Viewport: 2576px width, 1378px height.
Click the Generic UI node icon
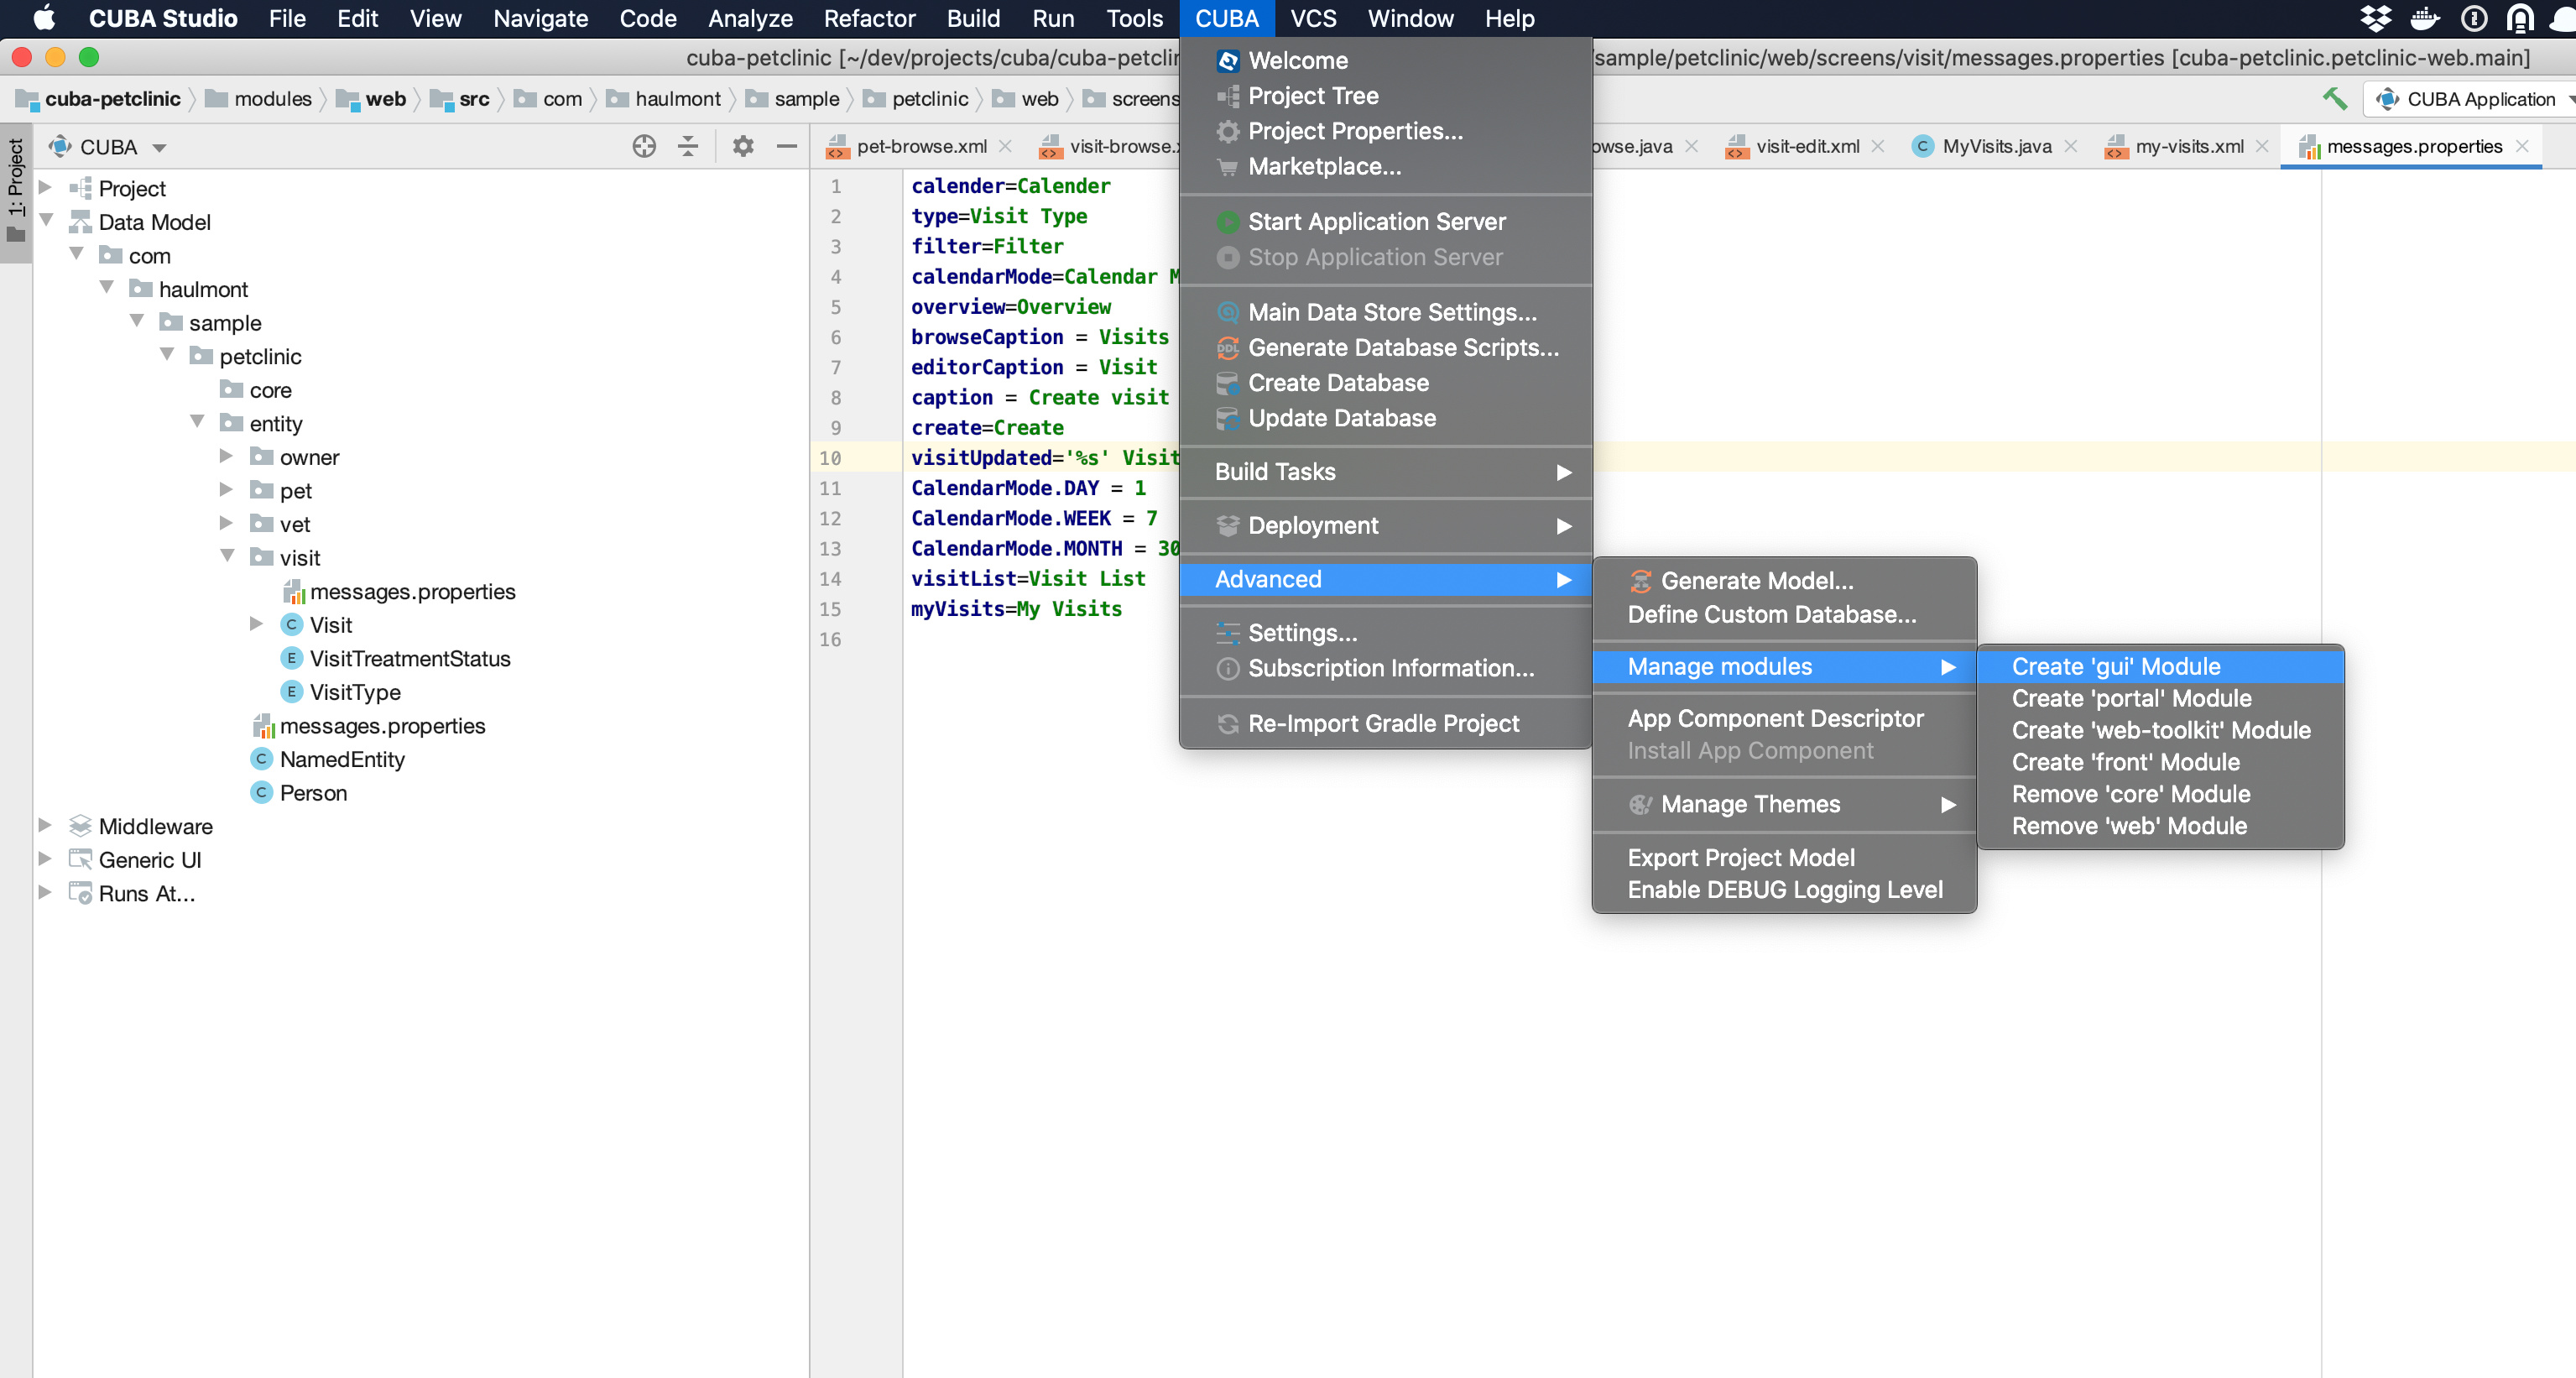(x=80, y=860)
